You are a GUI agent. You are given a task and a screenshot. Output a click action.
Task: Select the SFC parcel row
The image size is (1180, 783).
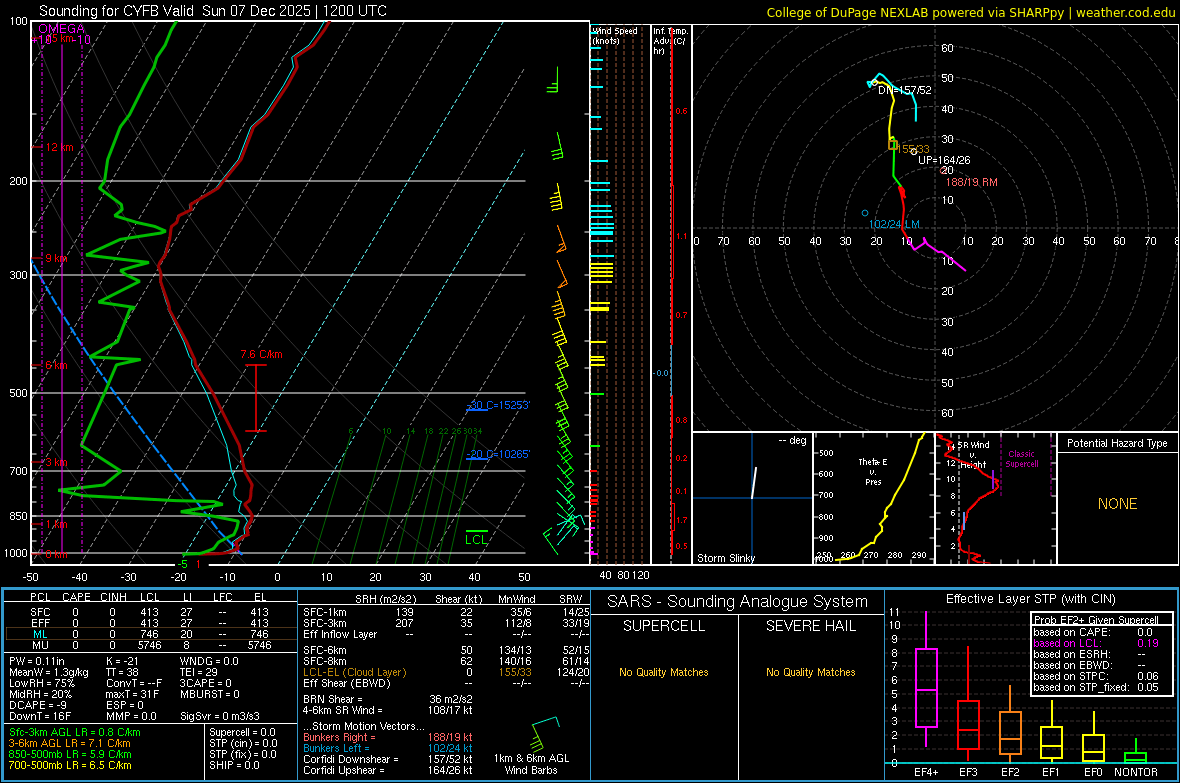click(150, 612)
